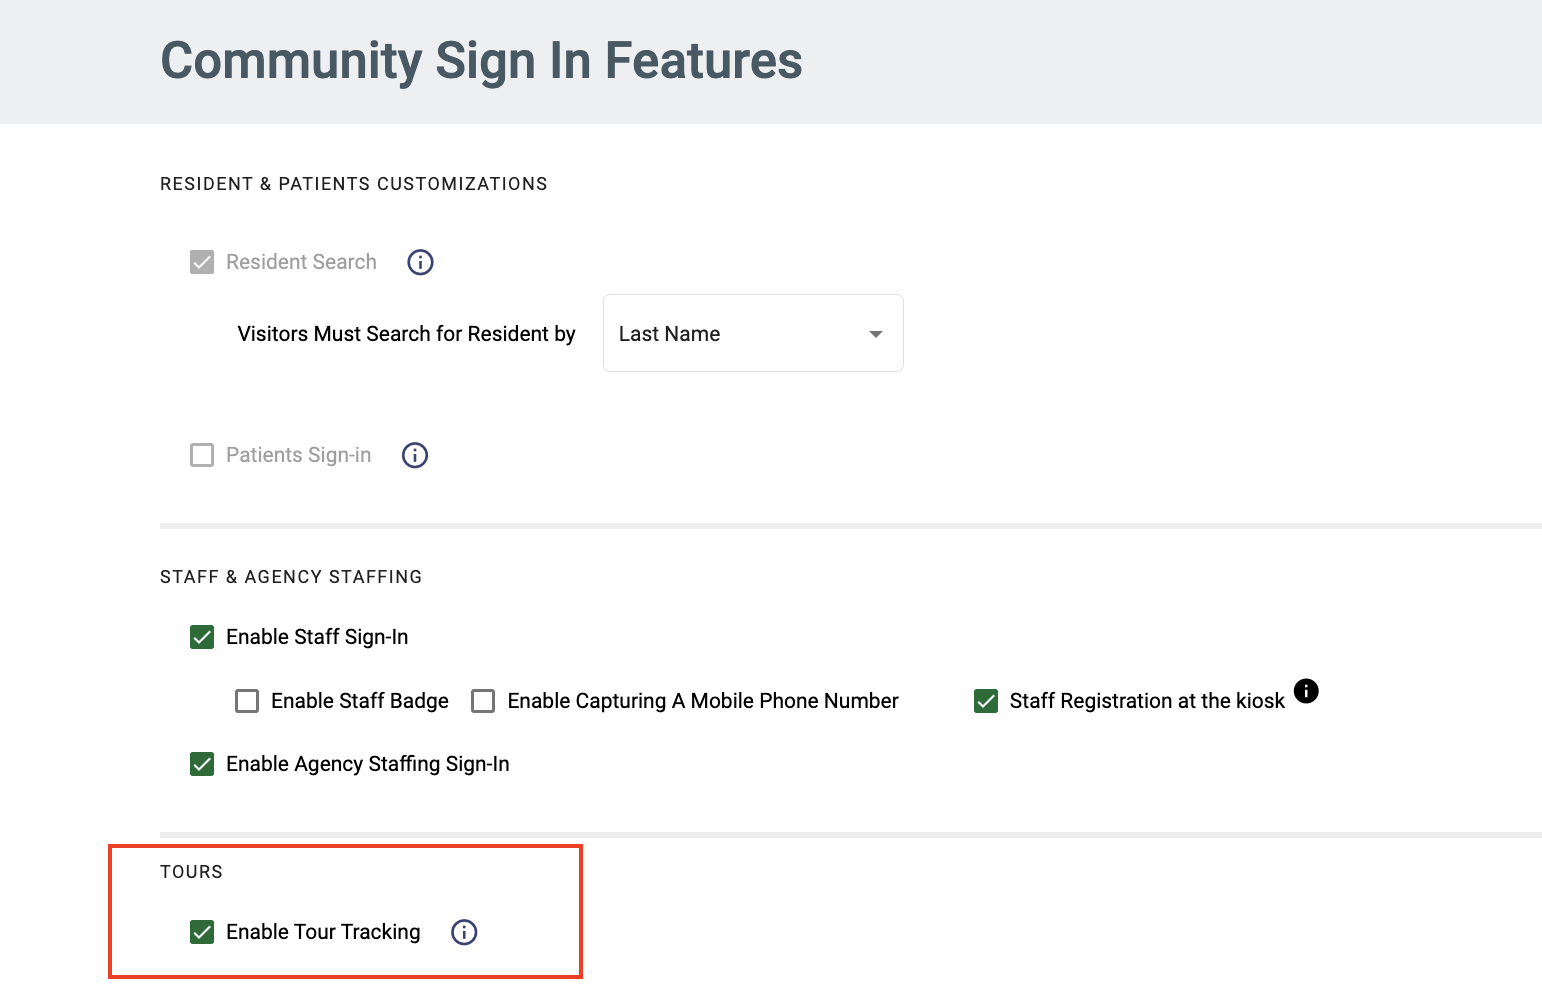Uncheck the Enable Staff Sign-In checkbox
Viewport: 1542px width, 994px height.
202,637
